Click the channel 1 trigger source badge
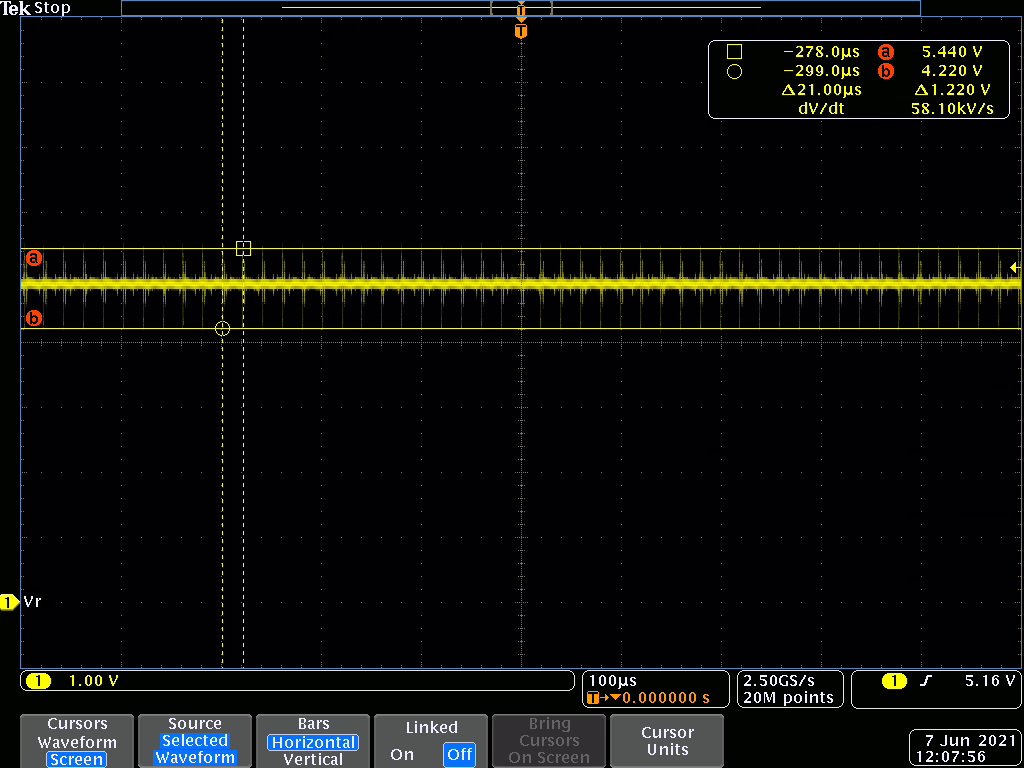The image size is (1024, 768). 893,681
